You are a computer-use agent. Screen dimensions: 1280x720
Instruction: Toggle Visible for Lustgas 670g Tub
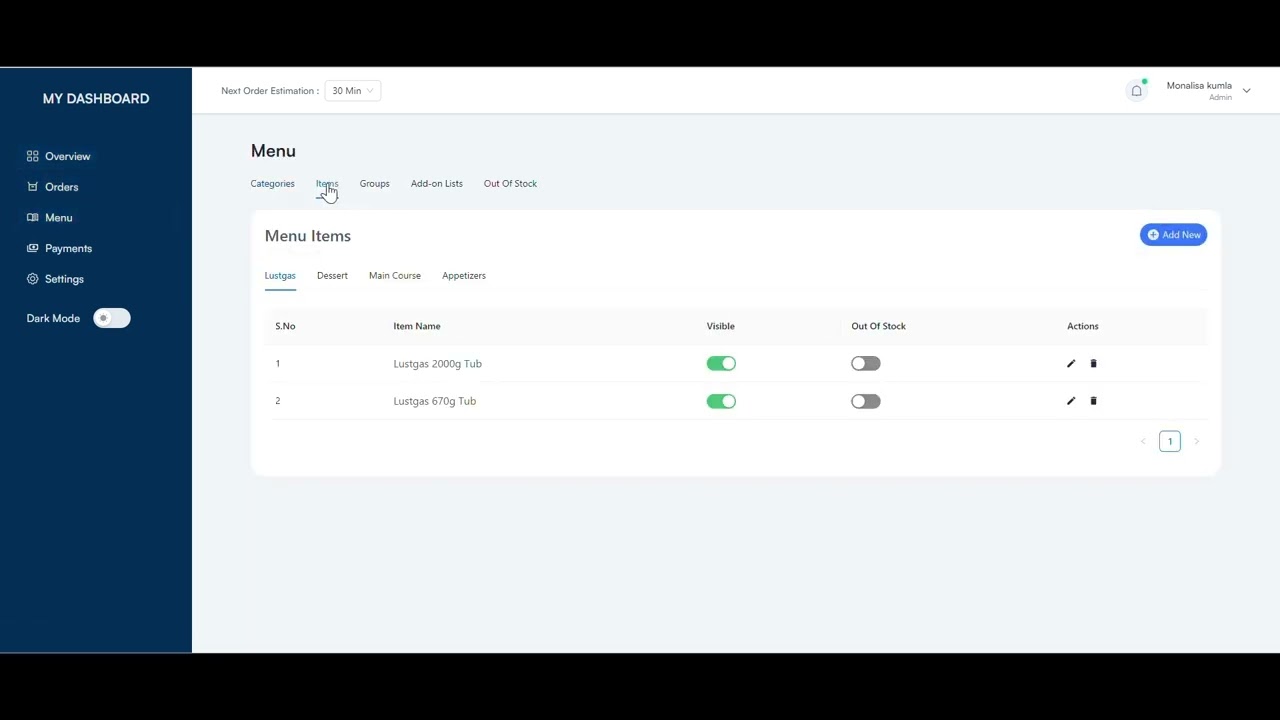click(x=721, y=401)
